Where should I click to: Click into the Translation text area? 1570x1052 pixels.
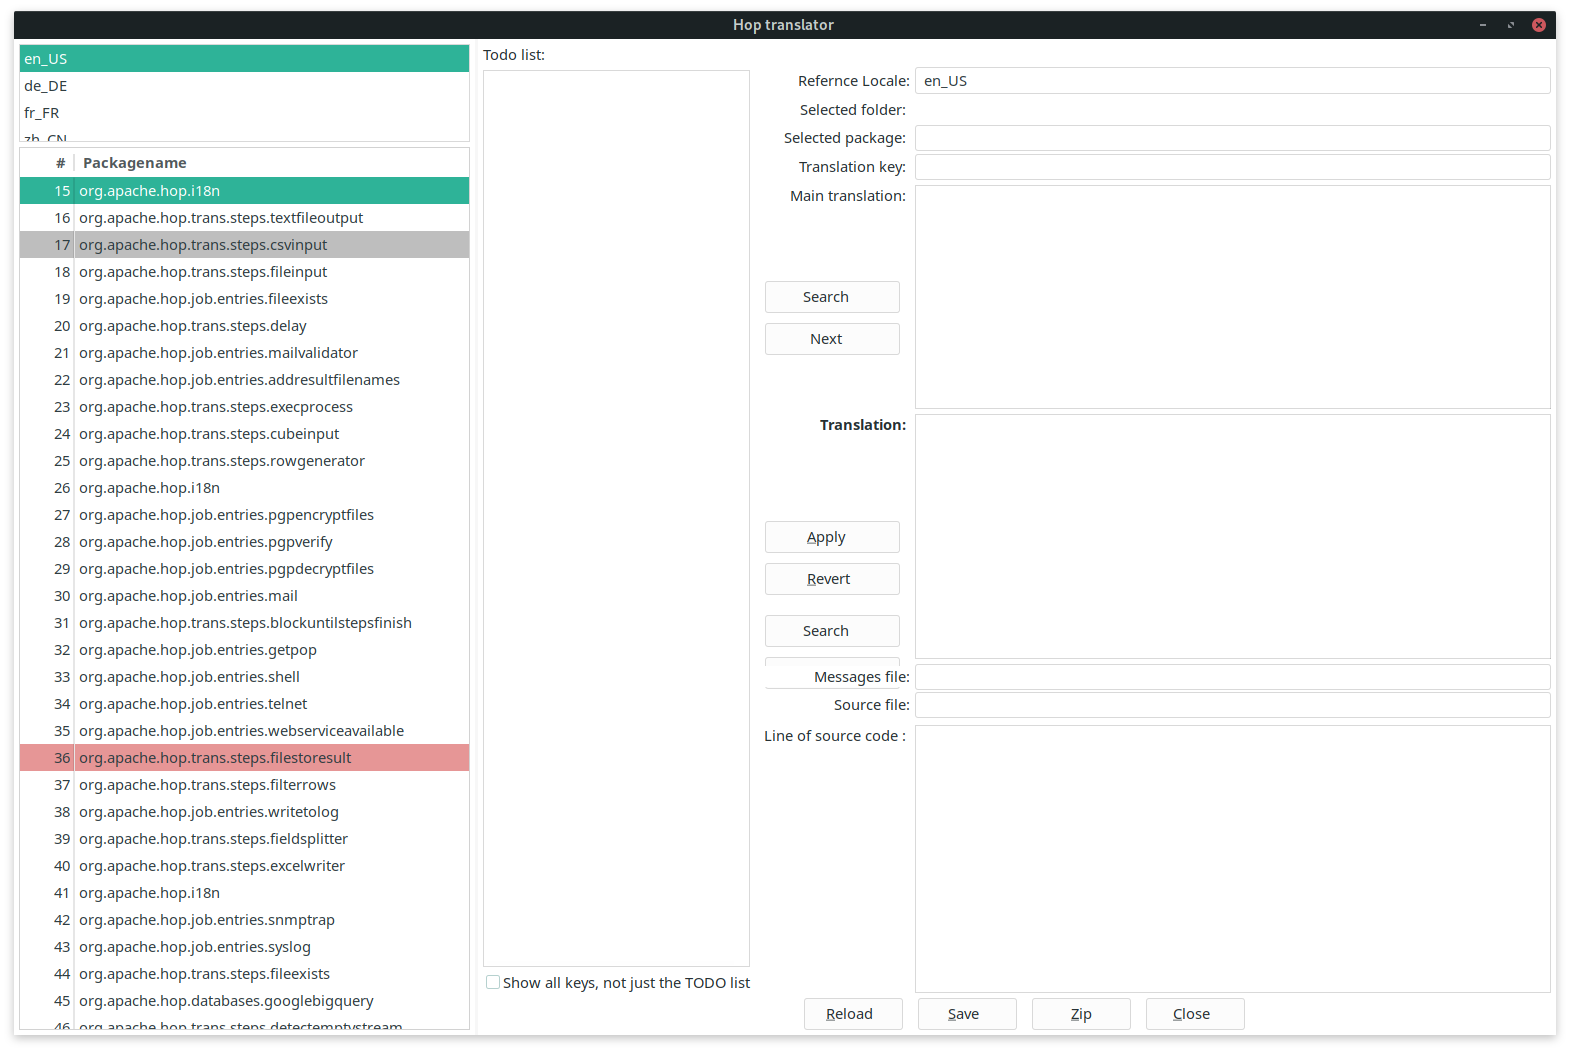(1232, 536)
